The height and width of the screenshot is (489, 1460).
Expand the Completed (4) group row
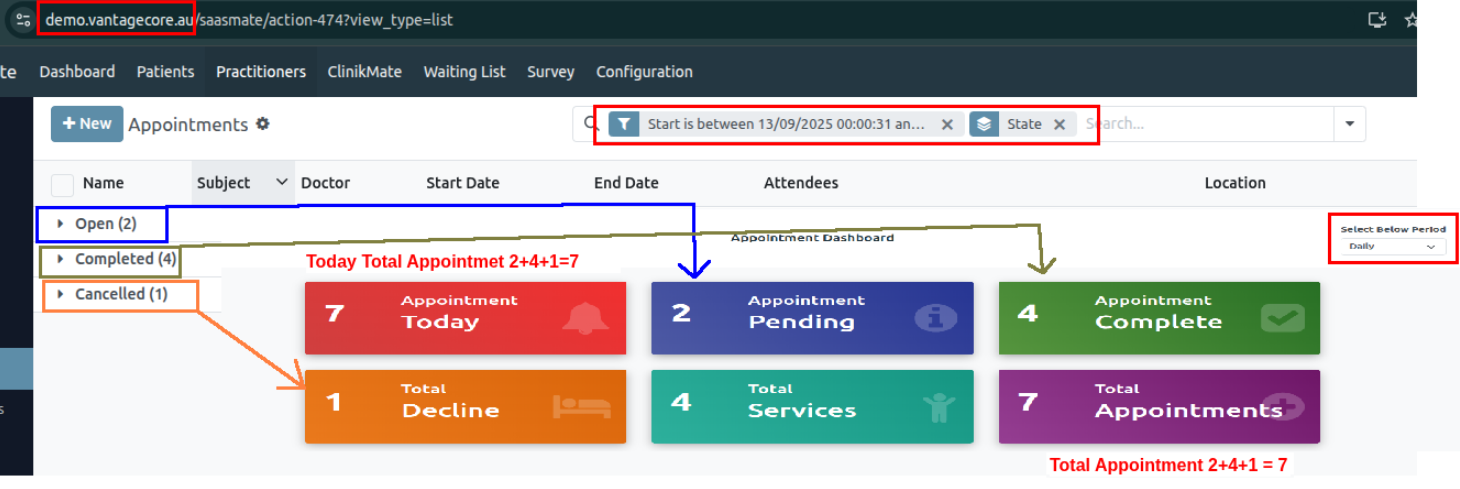tap(110, 259)
